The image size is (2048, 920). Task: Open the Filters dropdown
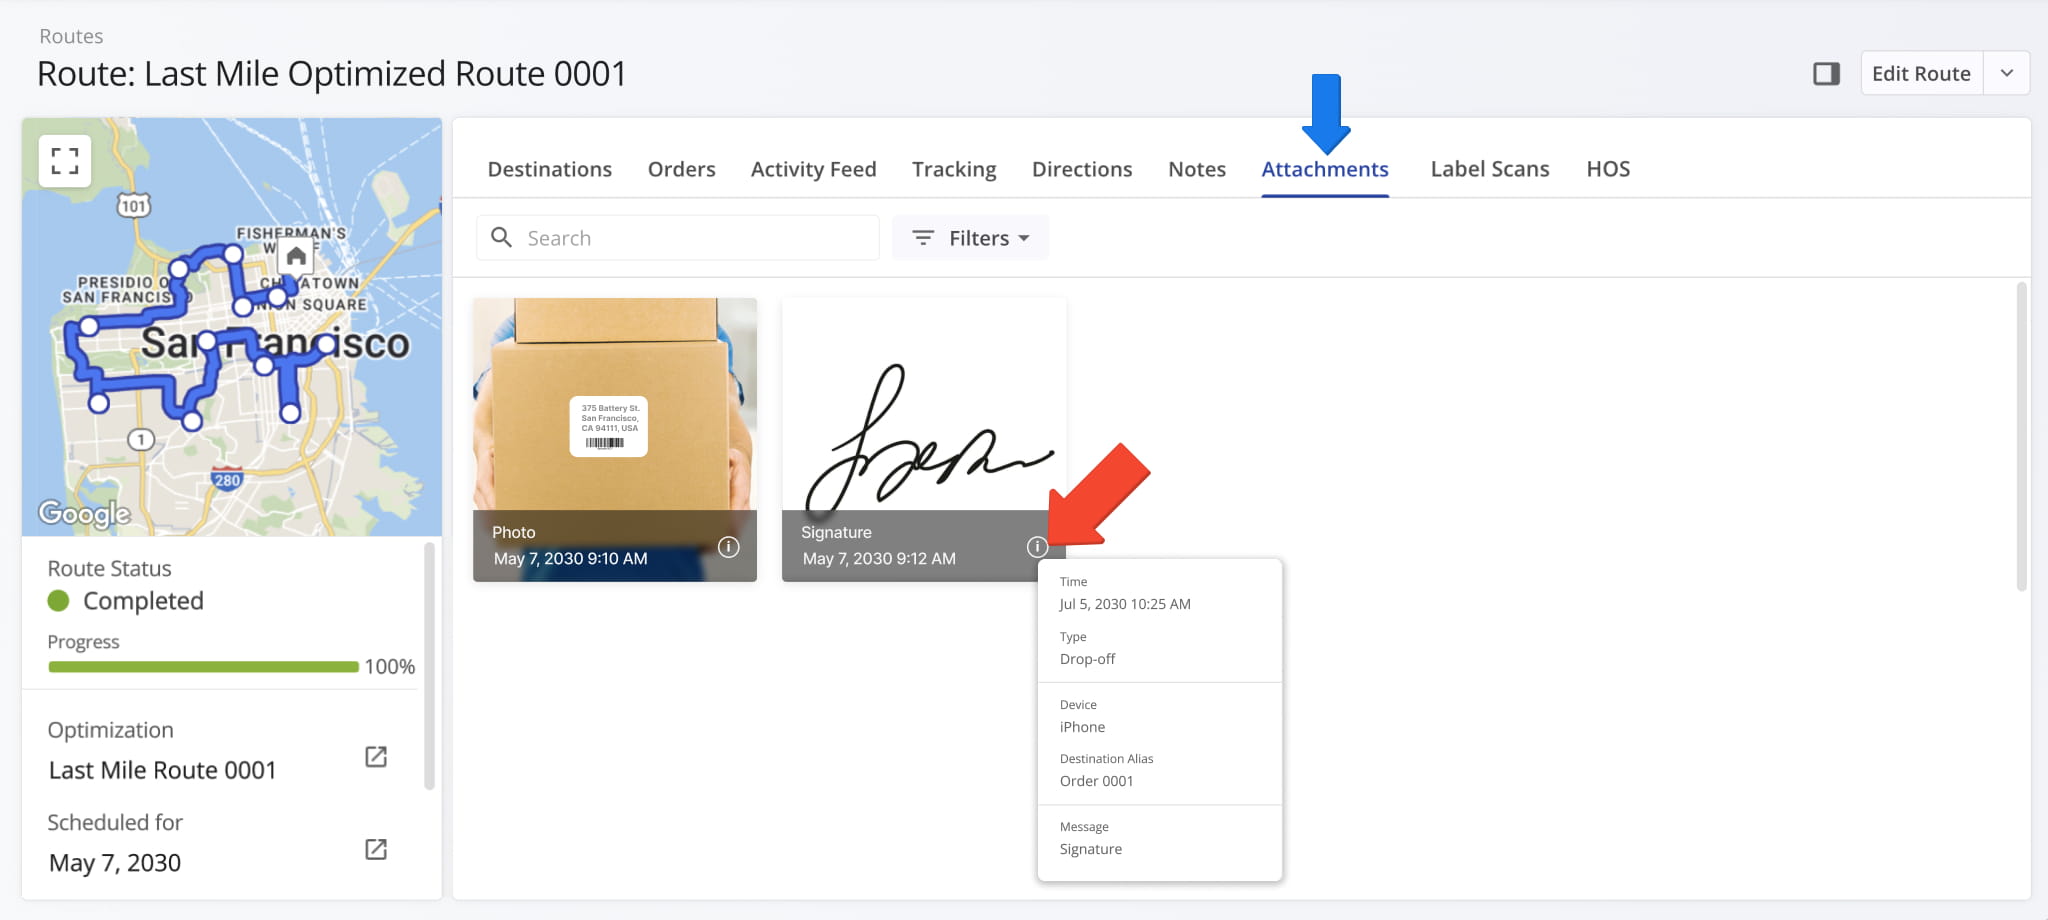(970, 238)
